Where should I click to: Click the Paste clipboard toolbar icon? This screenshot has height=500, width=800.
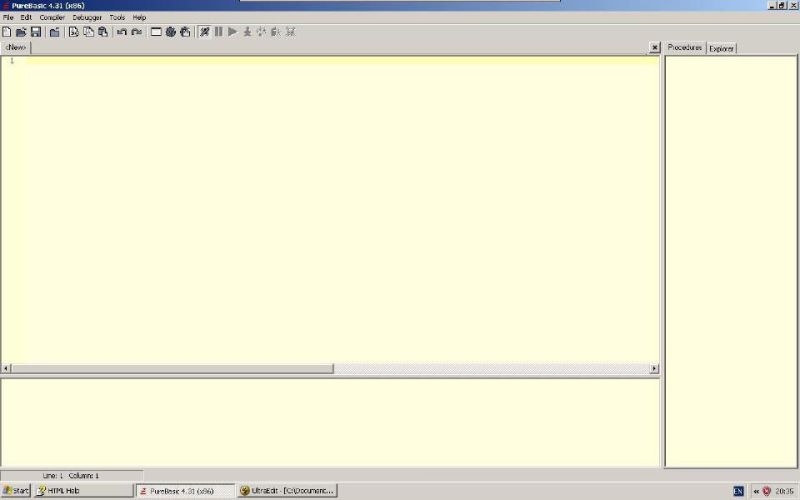(x=103, y=32)
